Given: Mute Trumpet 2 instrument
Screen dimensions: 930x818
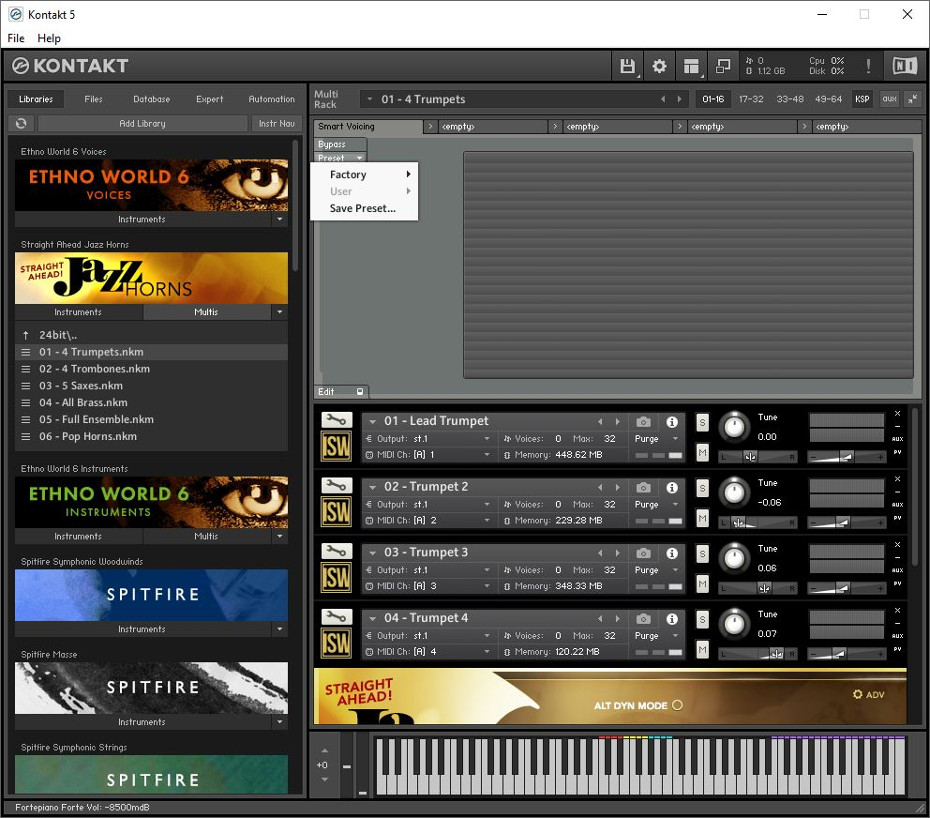Looking at the screenshot, I should pos(702,519).
